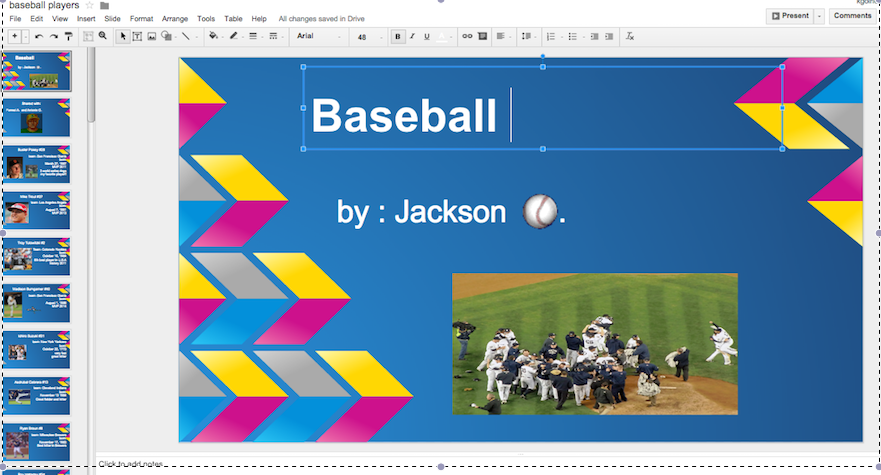Open the Tools menu

206,19
